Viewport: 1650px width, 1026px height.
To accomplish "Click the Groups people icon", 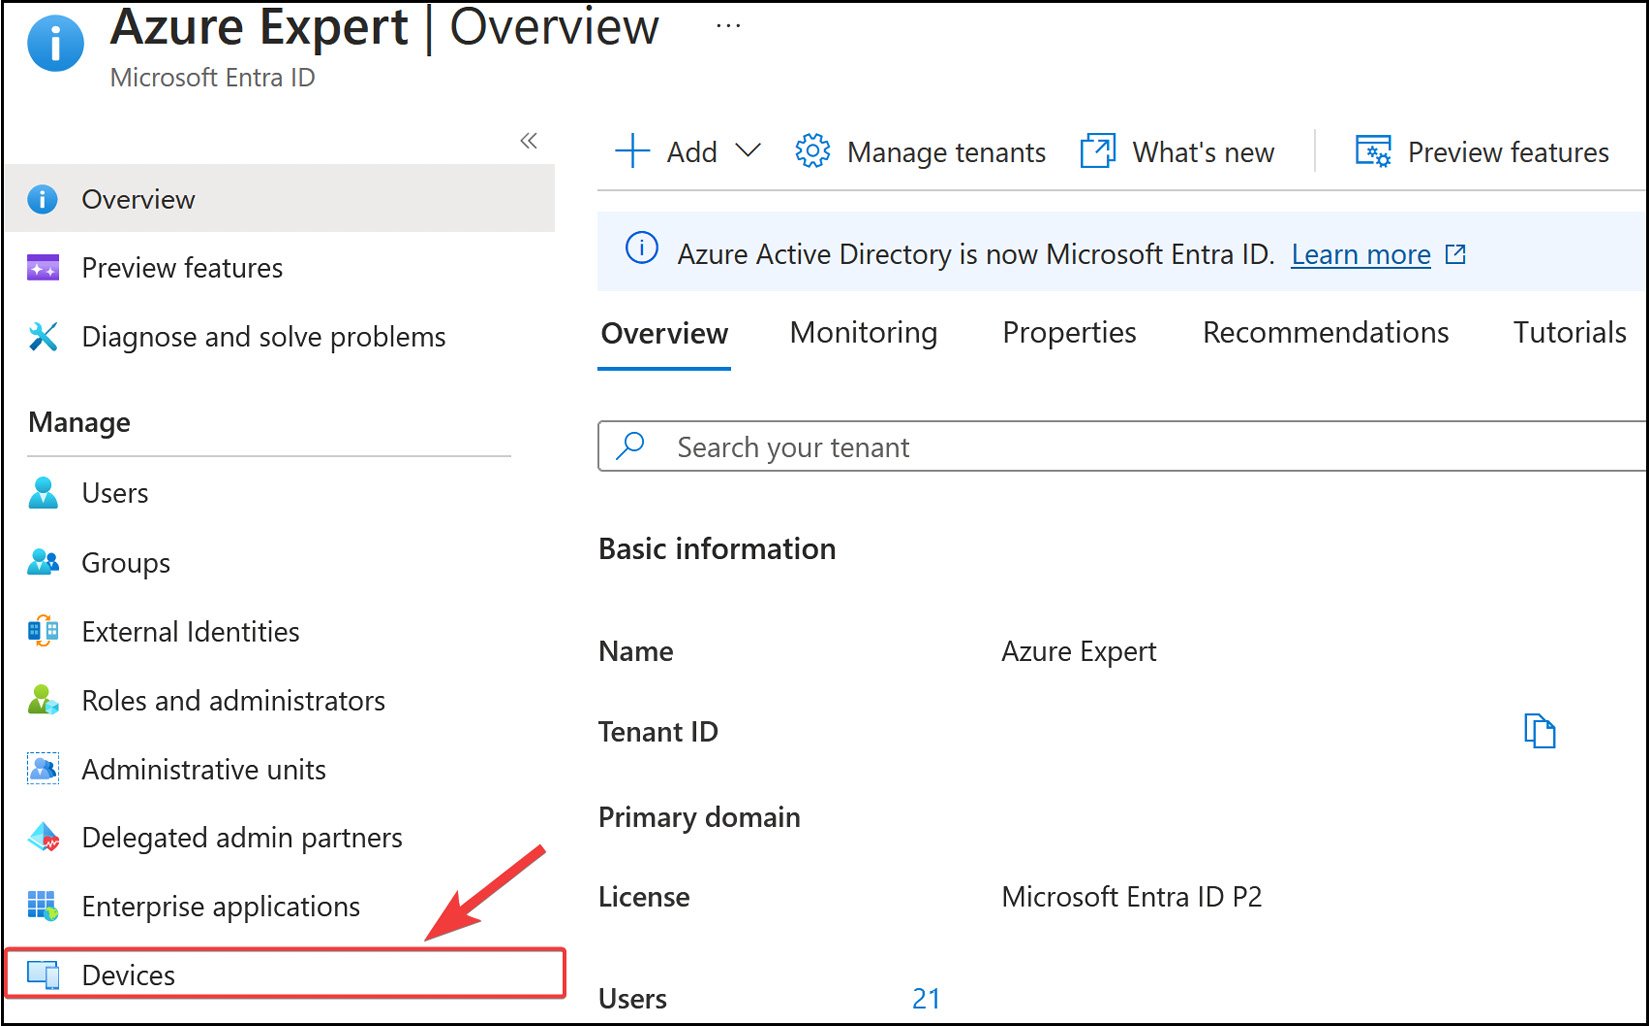I will point(43,562).
